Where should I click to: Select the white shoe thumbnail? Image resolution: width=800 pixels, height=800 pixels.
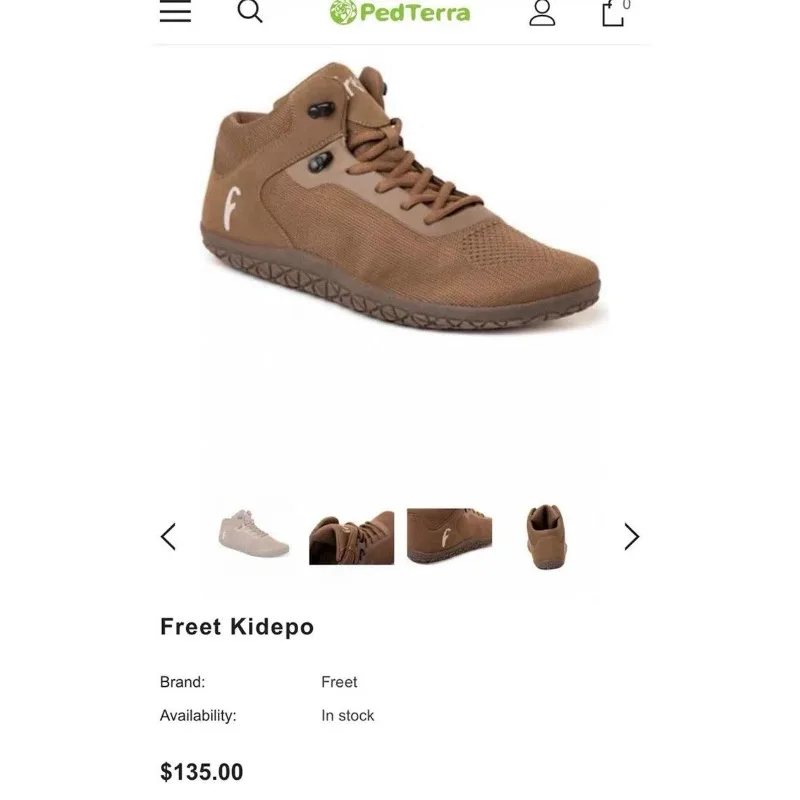point(254,535)
